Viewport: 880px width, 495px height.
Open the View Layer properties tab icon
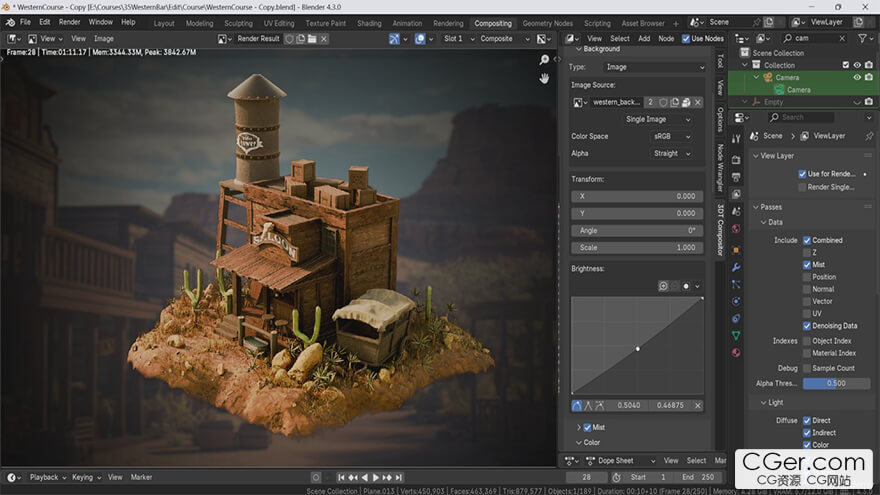coord(736,194)
